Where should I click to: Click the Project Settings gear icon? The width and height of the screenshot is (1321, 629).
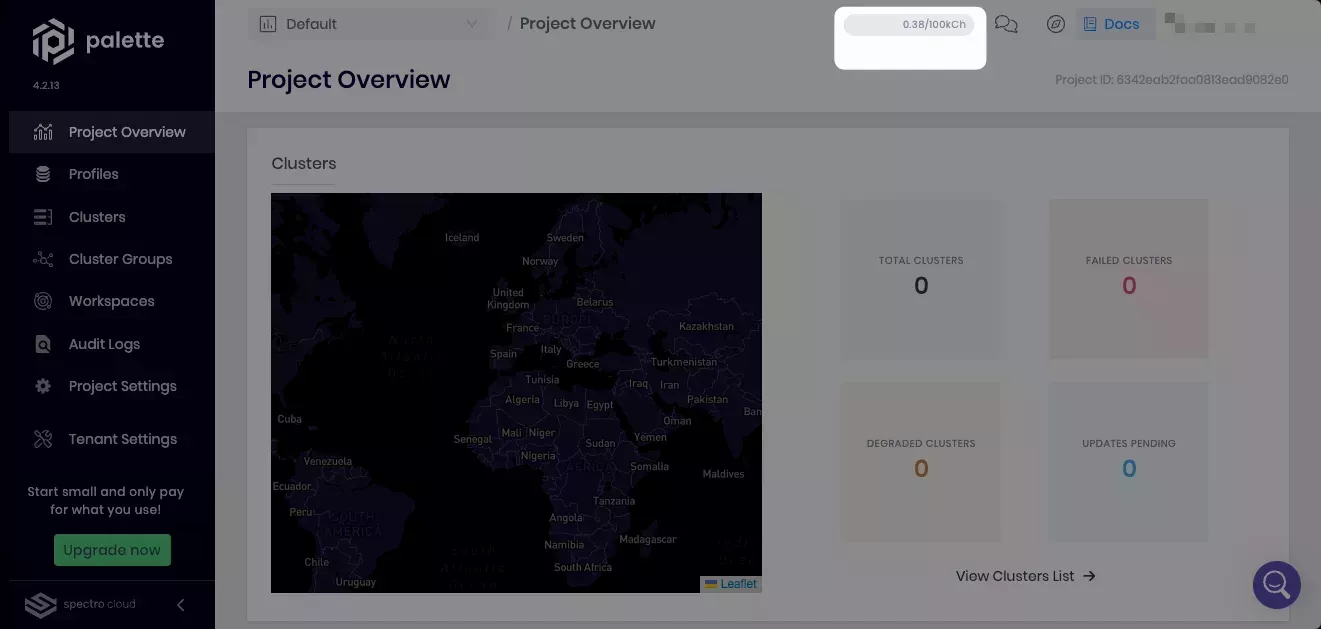tap(43, 386)
